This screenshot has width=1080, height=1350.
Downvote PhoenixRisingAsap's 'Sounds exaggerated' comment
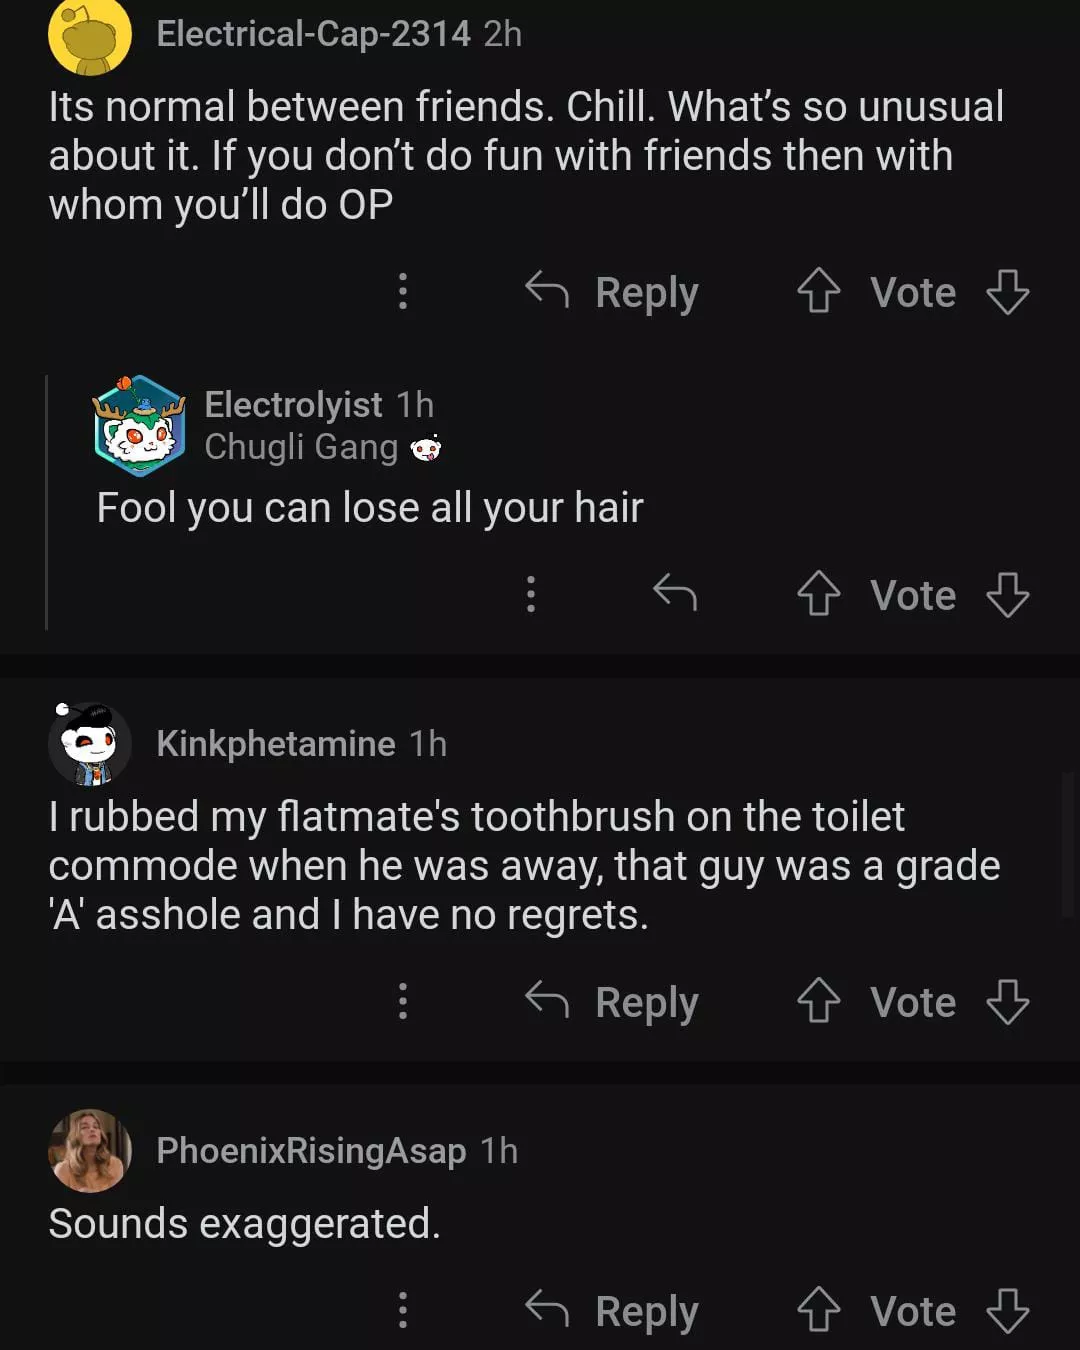pos(1007,1310)
